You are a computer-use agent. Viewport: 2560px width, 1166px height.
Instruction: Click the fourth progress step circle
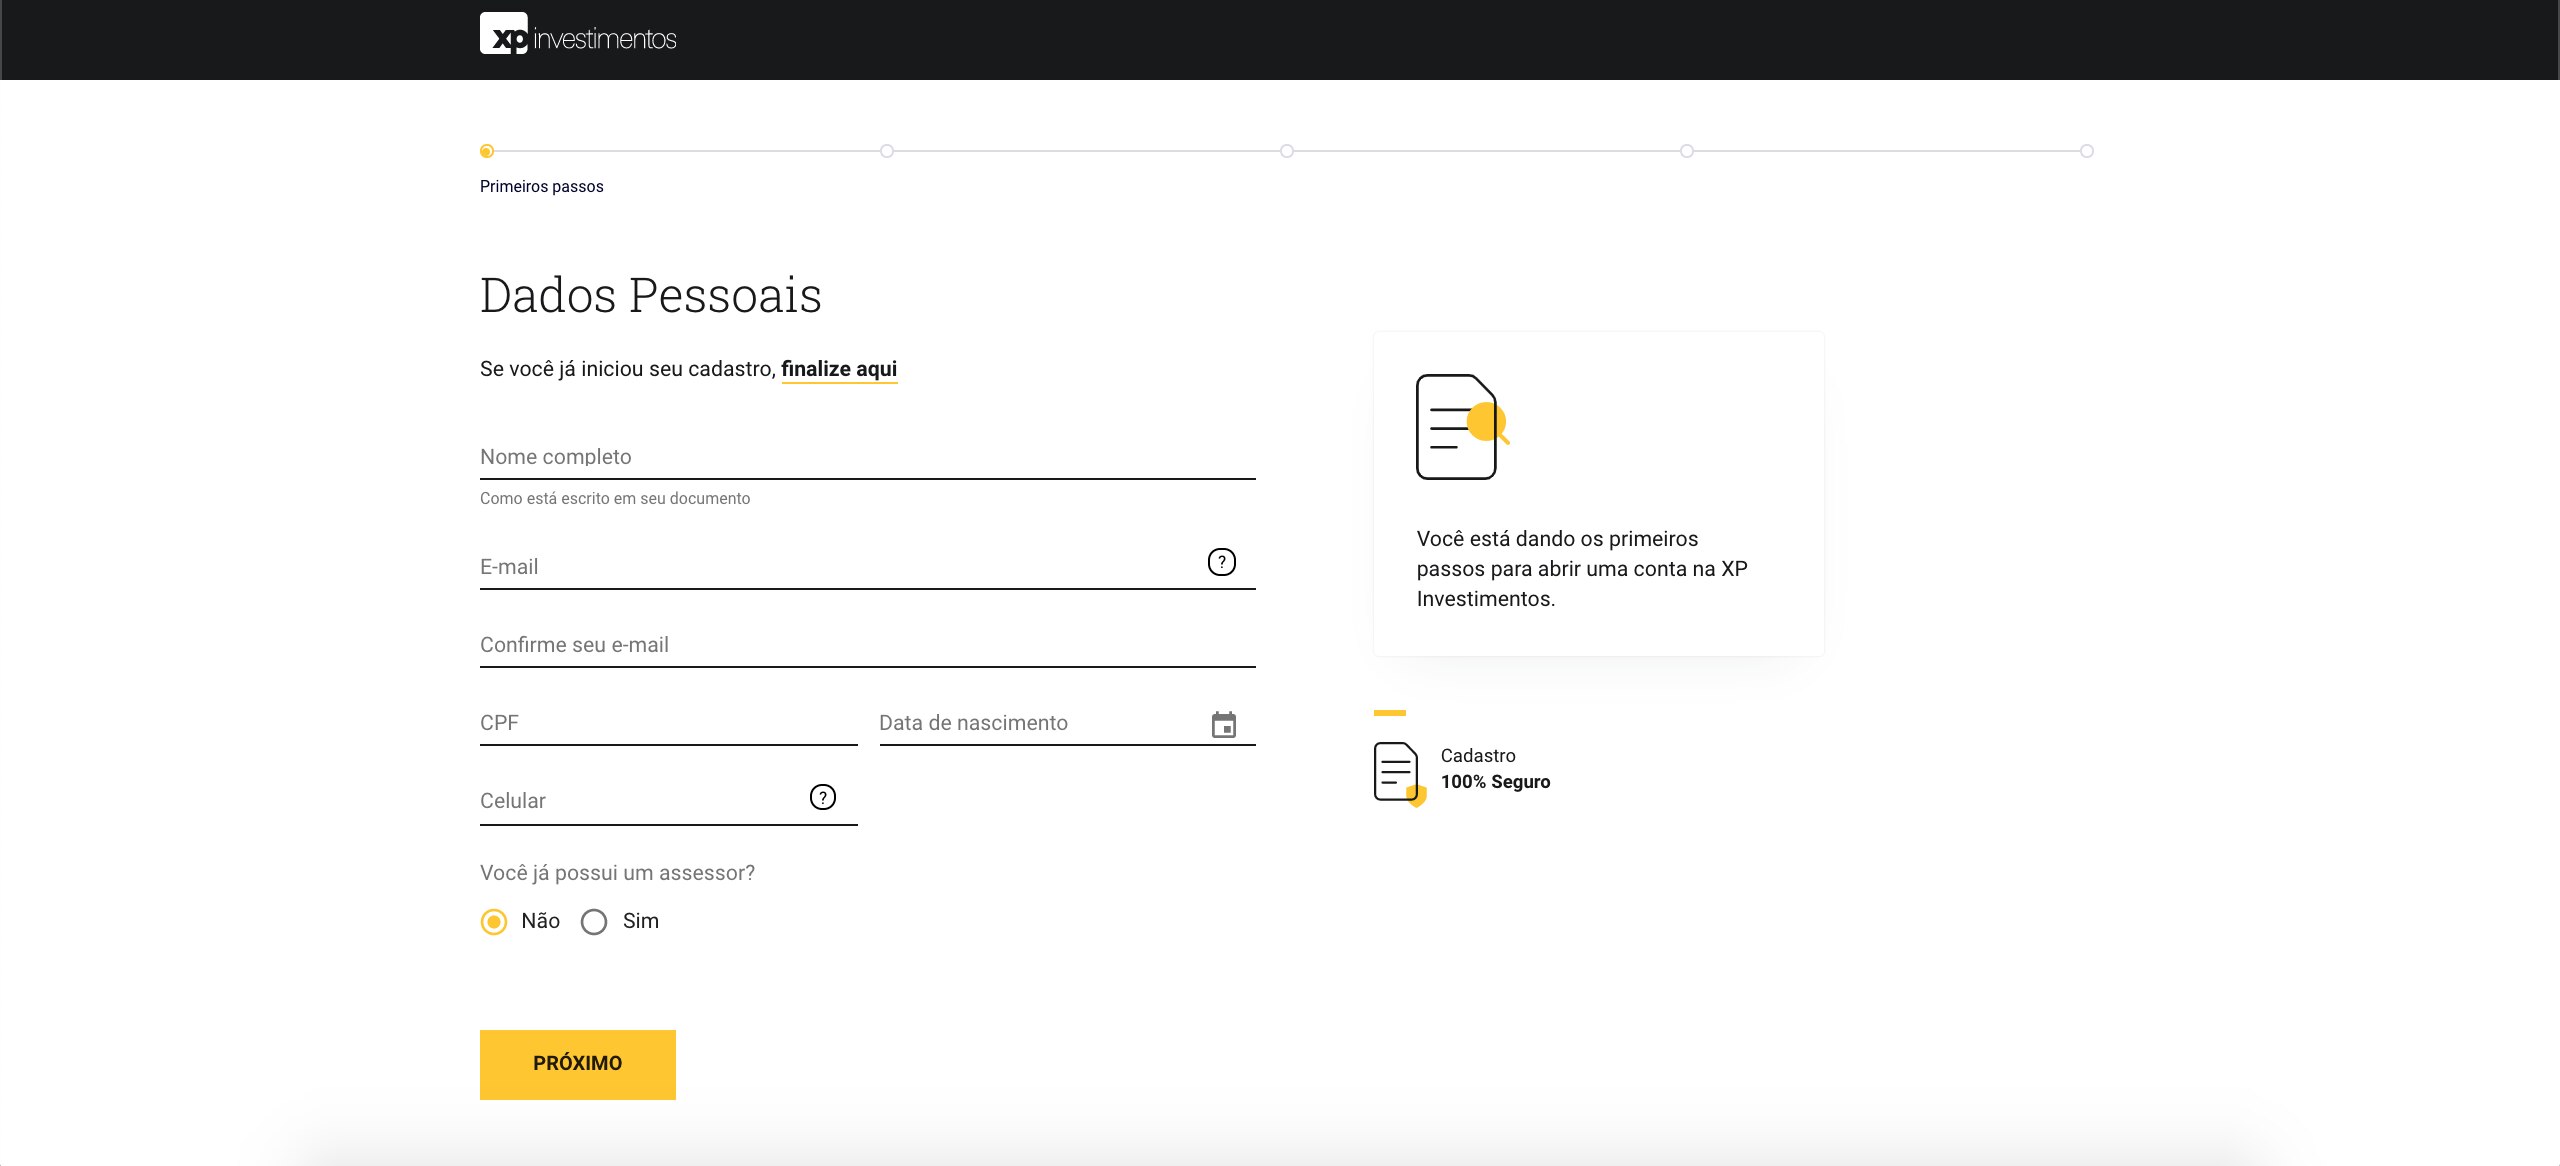1687,151
